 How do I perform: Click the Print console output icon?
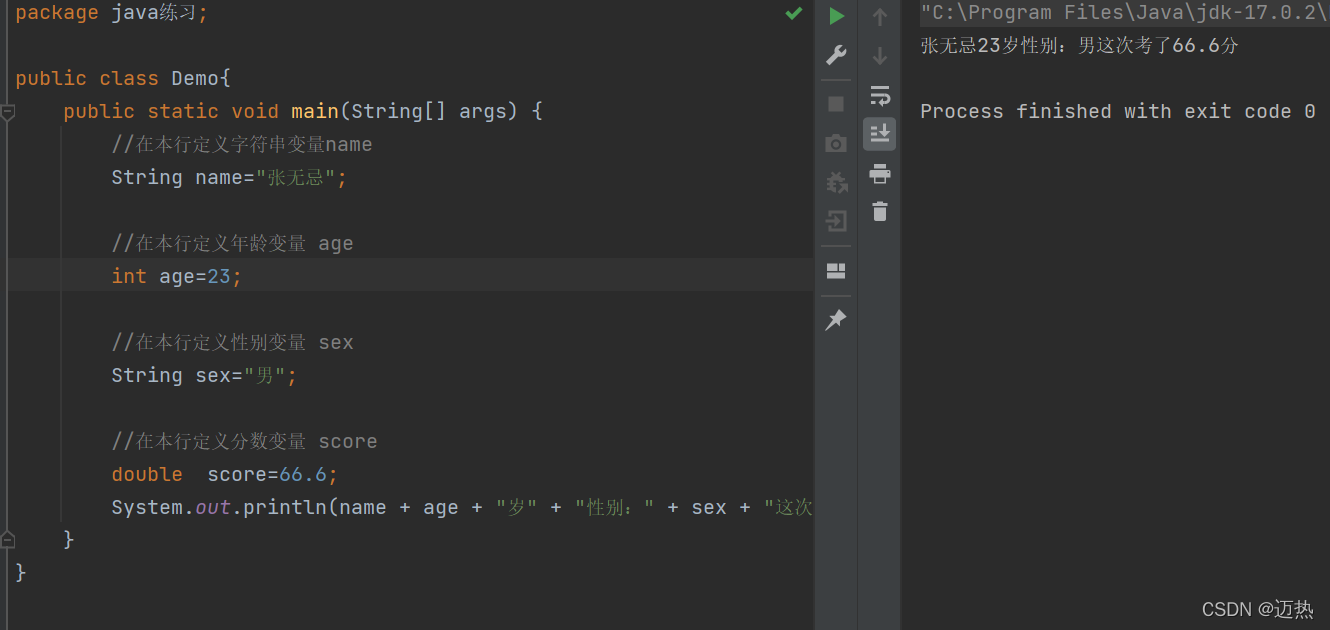880,174
